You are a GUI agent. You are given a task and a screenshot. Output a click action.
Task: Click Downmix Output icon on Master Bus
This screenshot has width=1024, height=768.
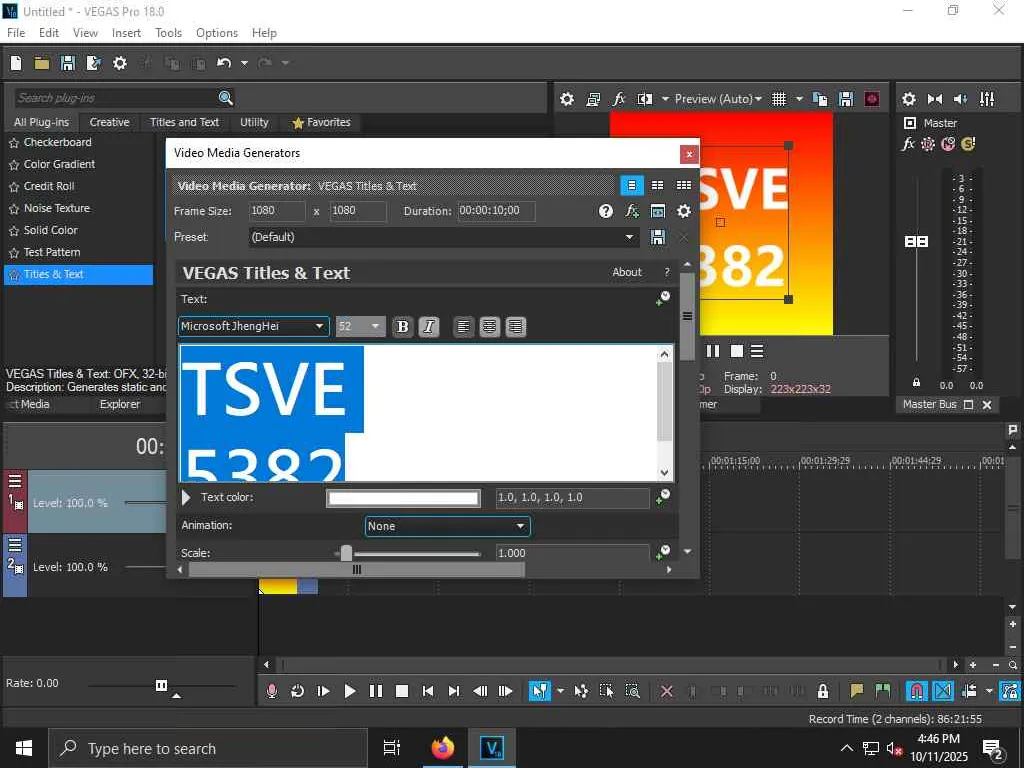[x=935, y=99]
